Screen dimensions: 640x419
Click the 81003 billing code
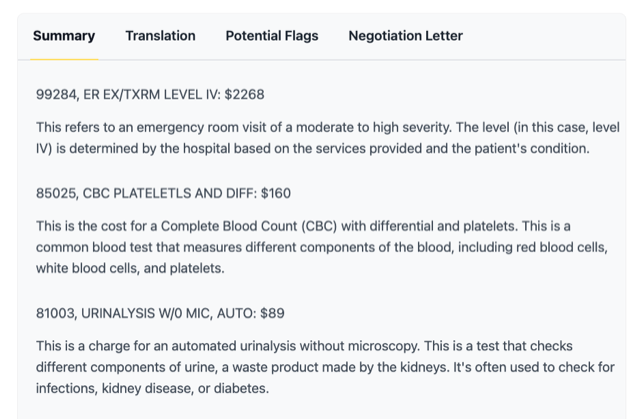point(56,313)
